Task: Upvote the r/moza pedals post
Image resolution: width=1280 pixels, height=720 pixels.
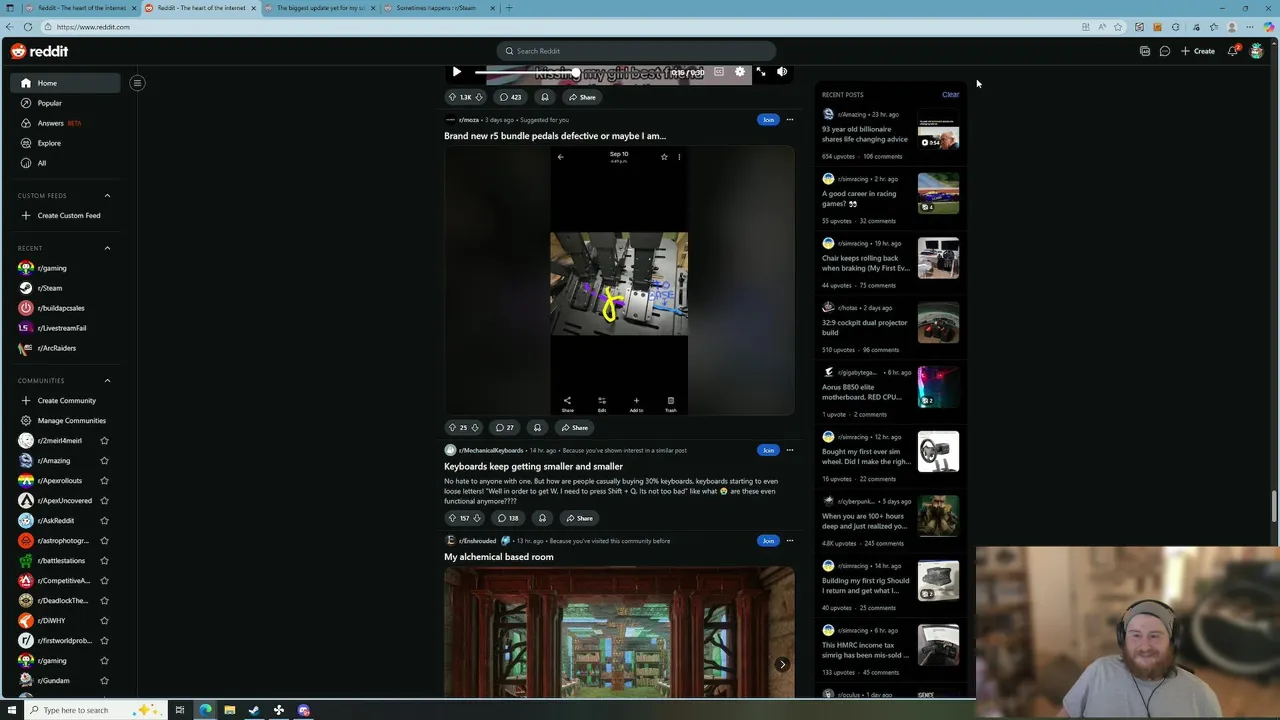Action: (453, 428)
